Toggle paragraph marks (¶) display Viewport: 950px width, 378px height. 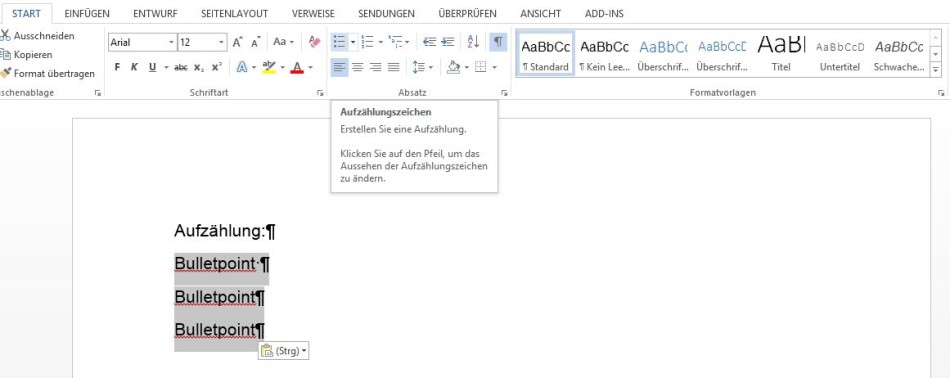[497, 42]
